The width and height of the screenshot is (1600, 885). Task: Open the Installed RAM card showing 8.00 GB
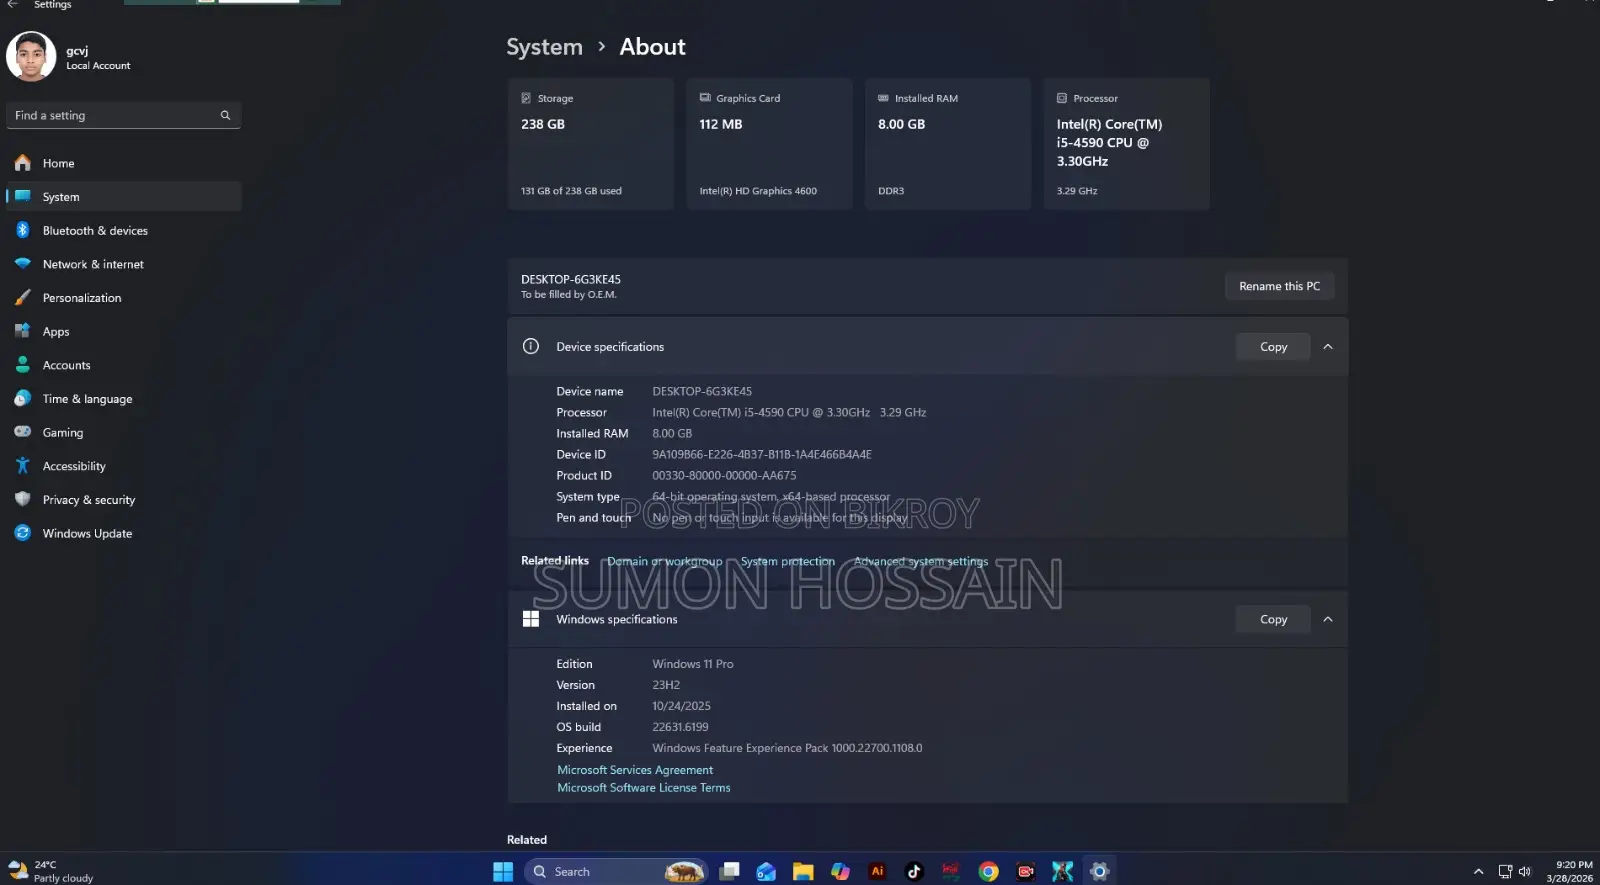point(947,144)
